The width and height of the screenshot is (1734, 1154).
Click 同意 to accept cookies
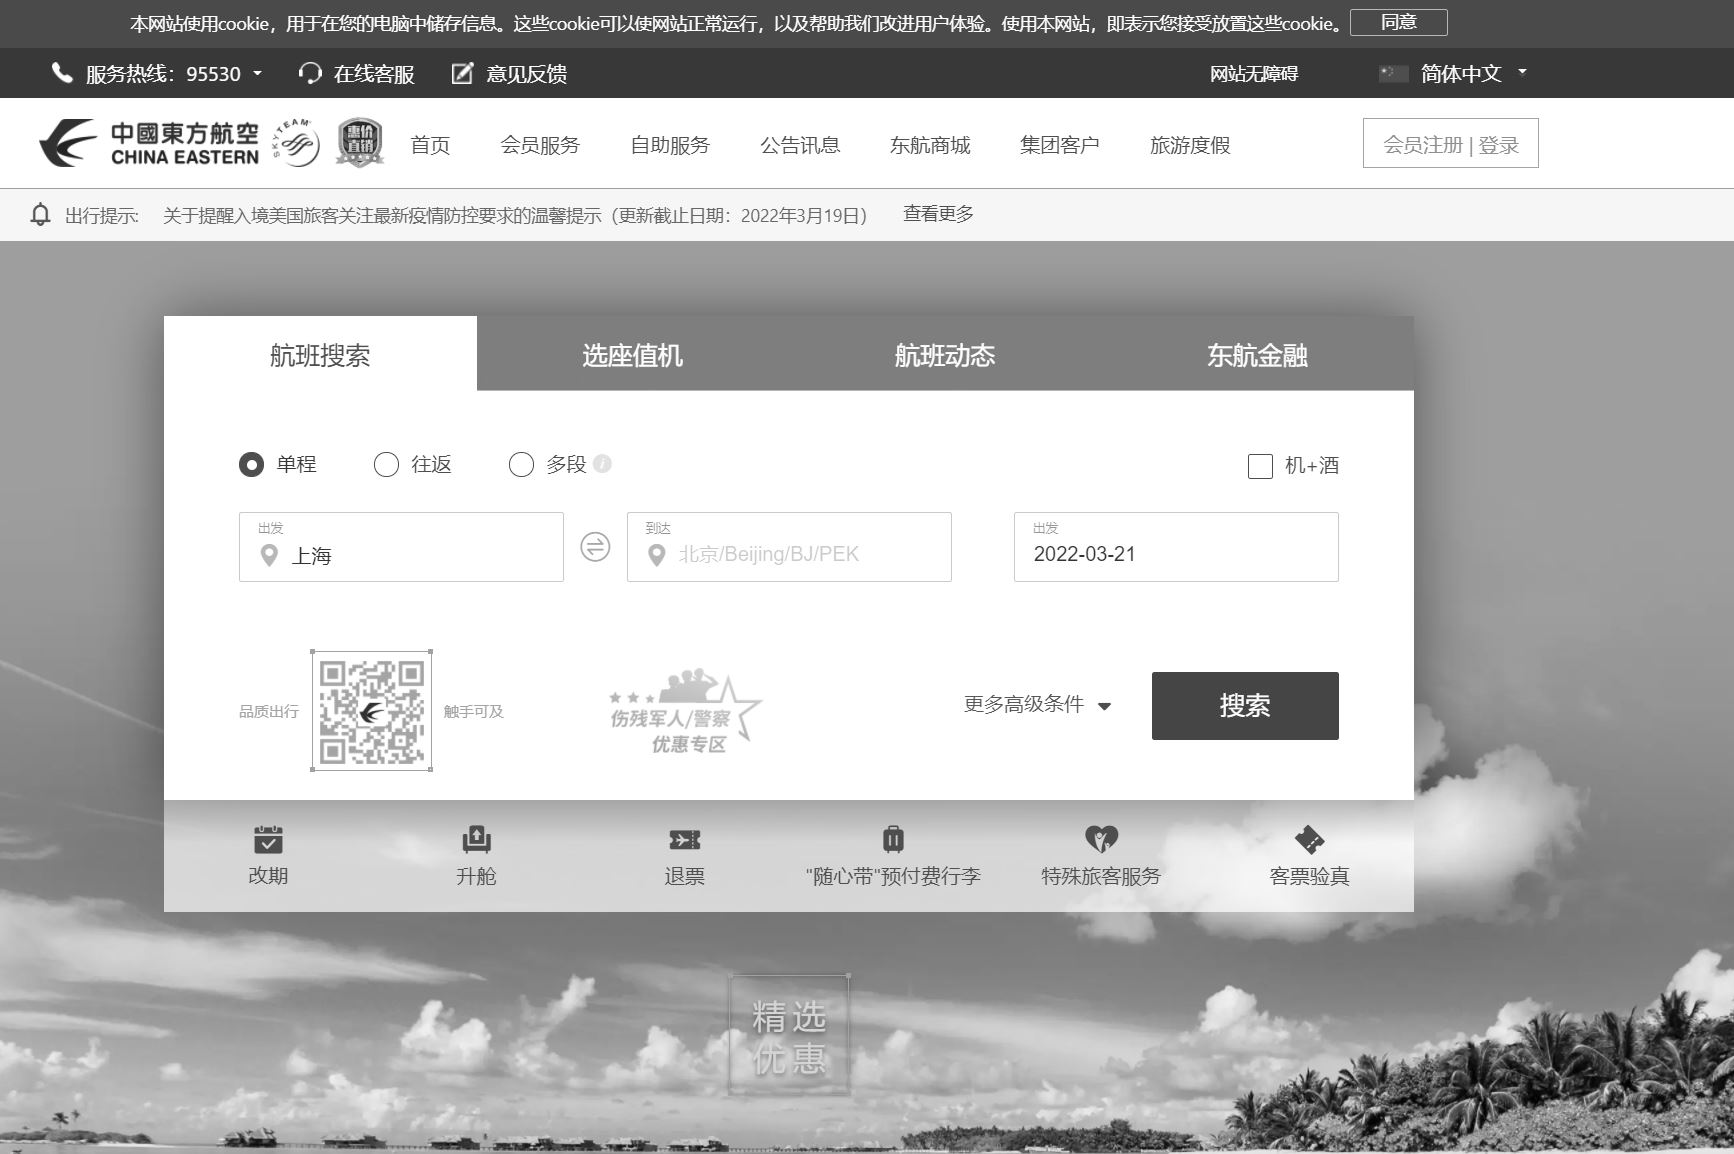click(x=1398, y=22)
